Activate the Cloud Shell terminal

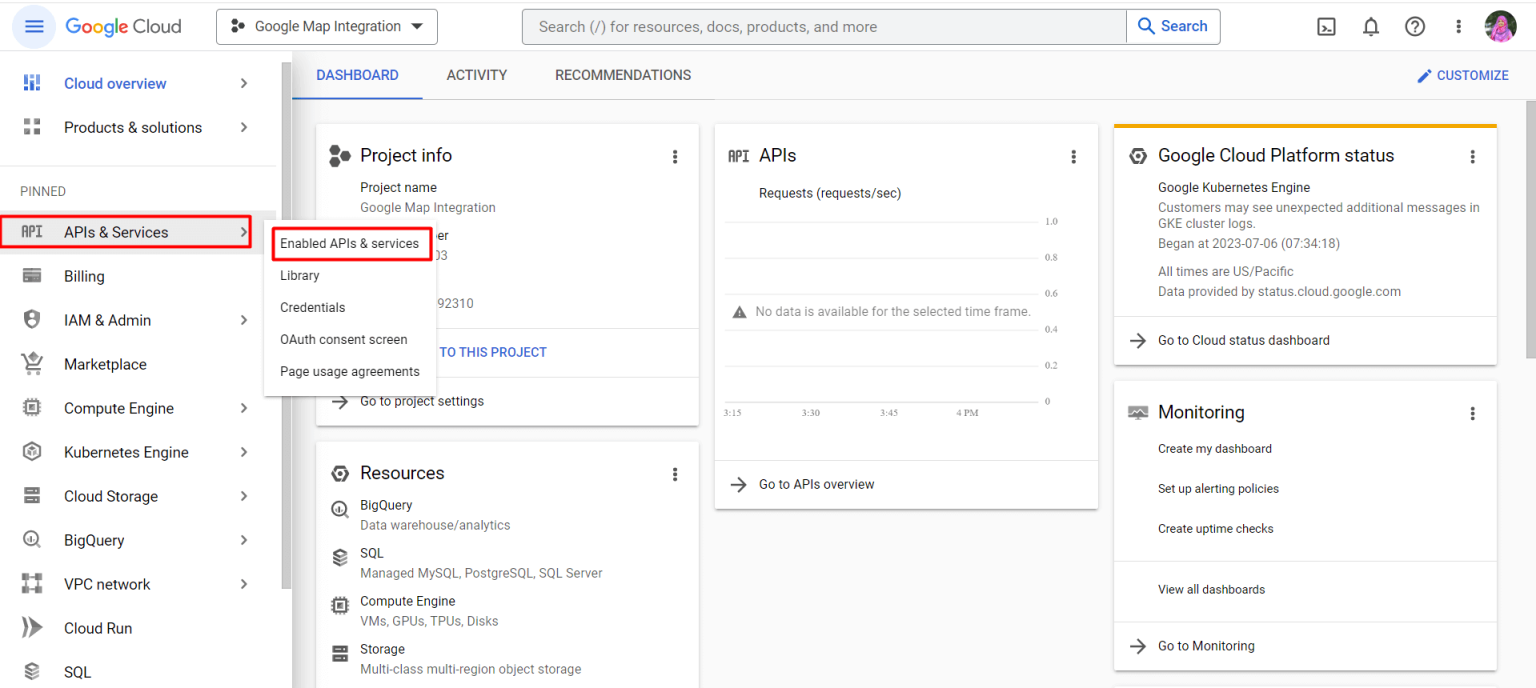pos(1326,26)
